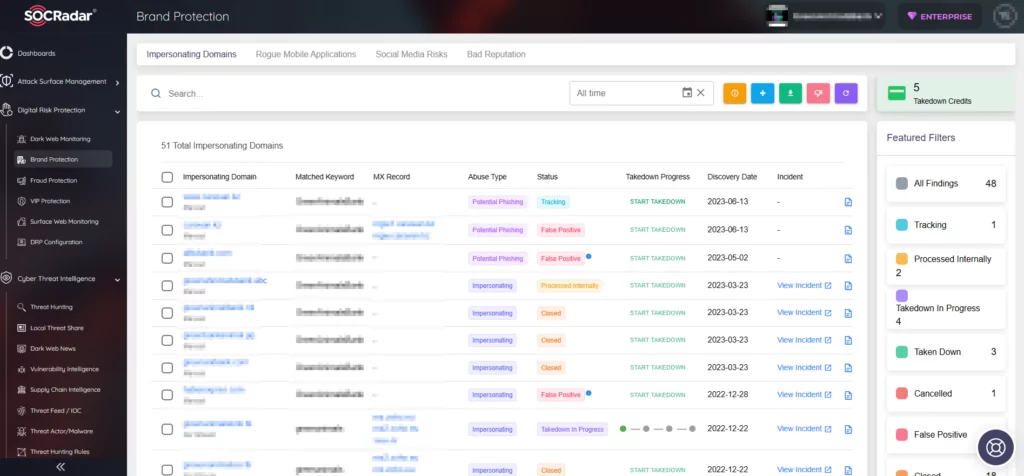The height and width of the screenshot is (476, 1024).
Task: Click the Cyber Threat Intelligence eye icon
Action: click(7, 279)
